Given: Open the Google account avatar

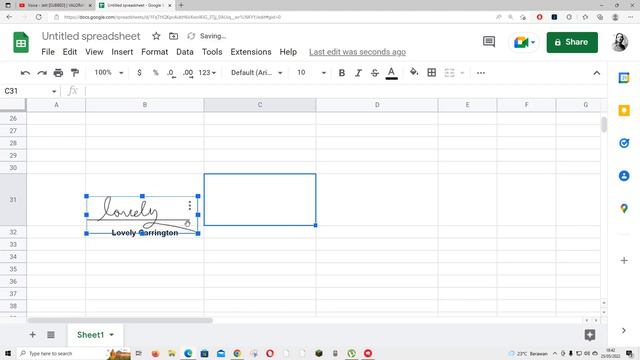Looking at the screenshot, I should click(x=620, y=42).
